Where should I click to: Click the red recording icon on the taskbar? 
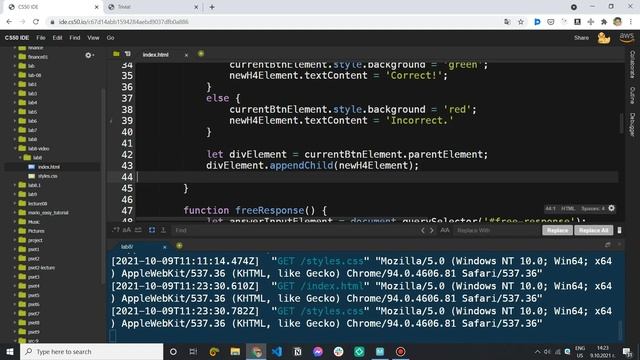(x=400, y=351)
